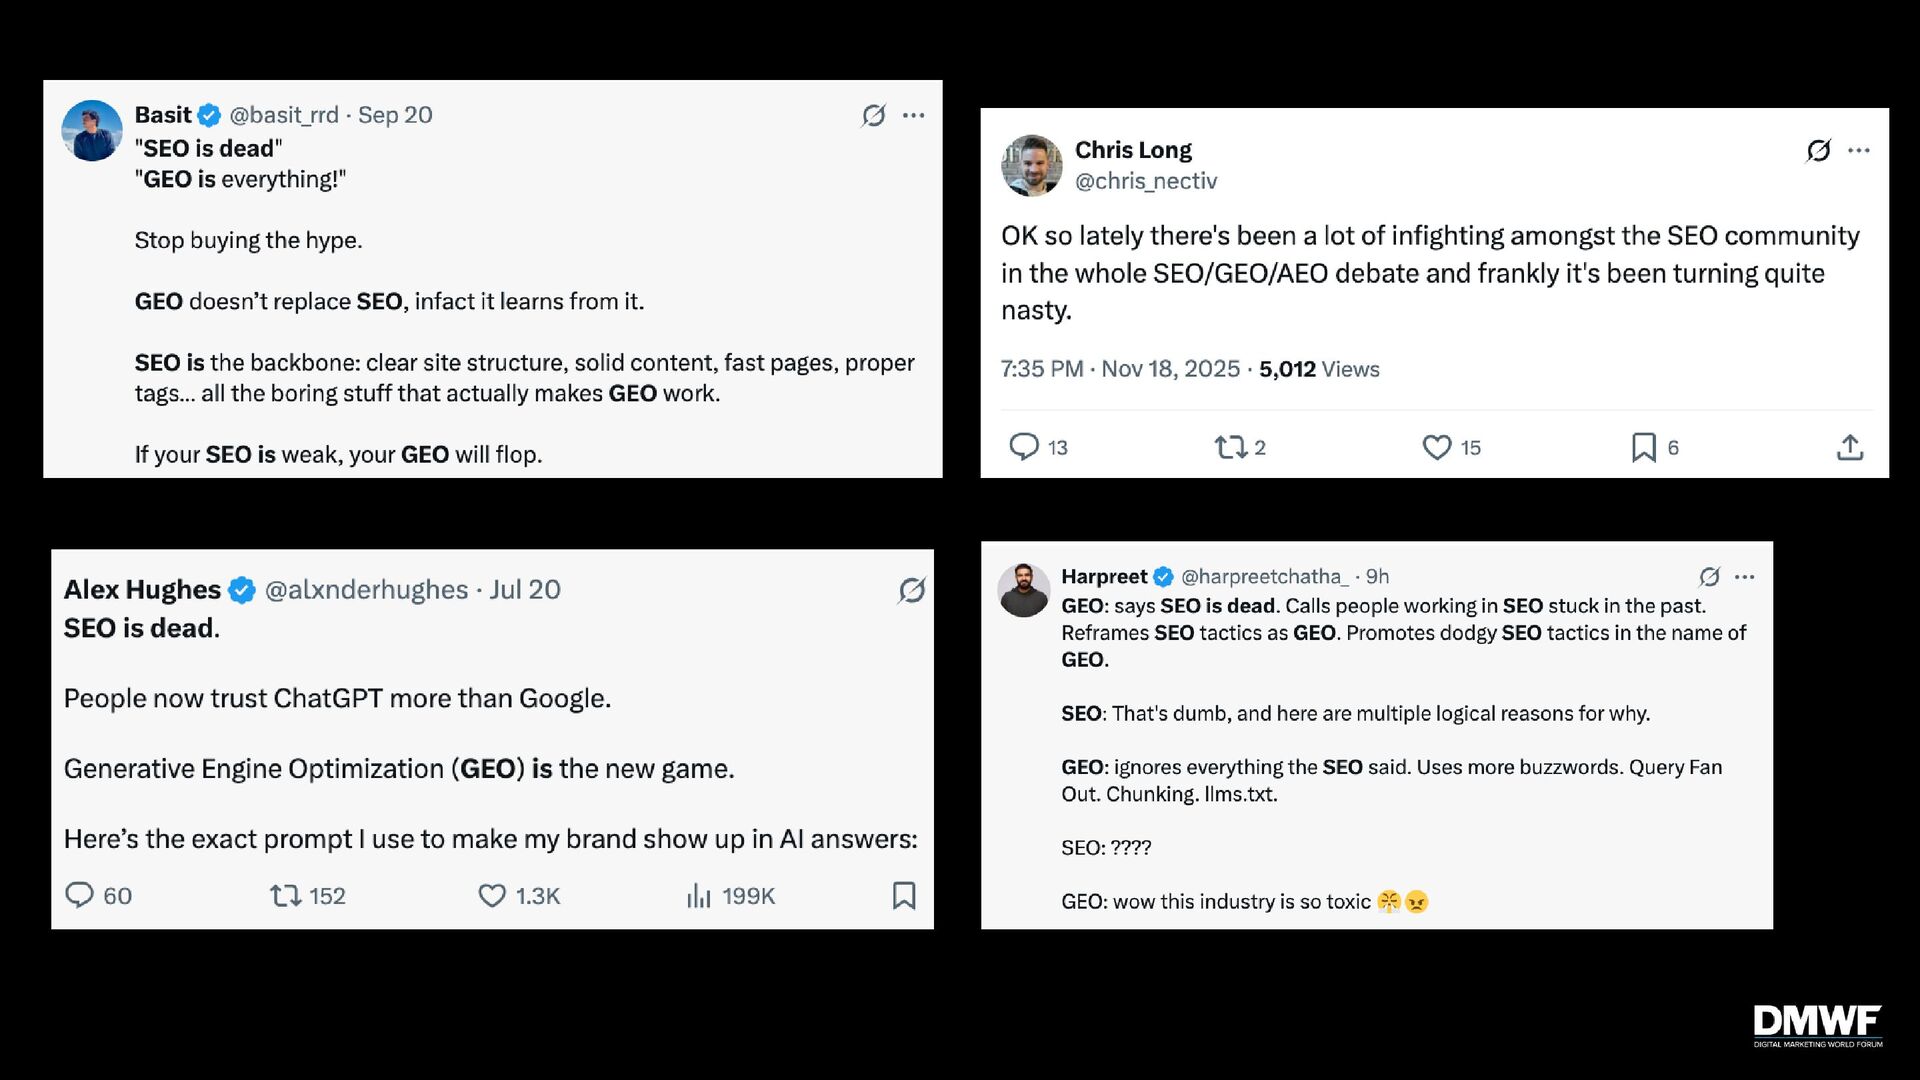View analytics on Alex Hughes' tweet

(x=699, y=895)
